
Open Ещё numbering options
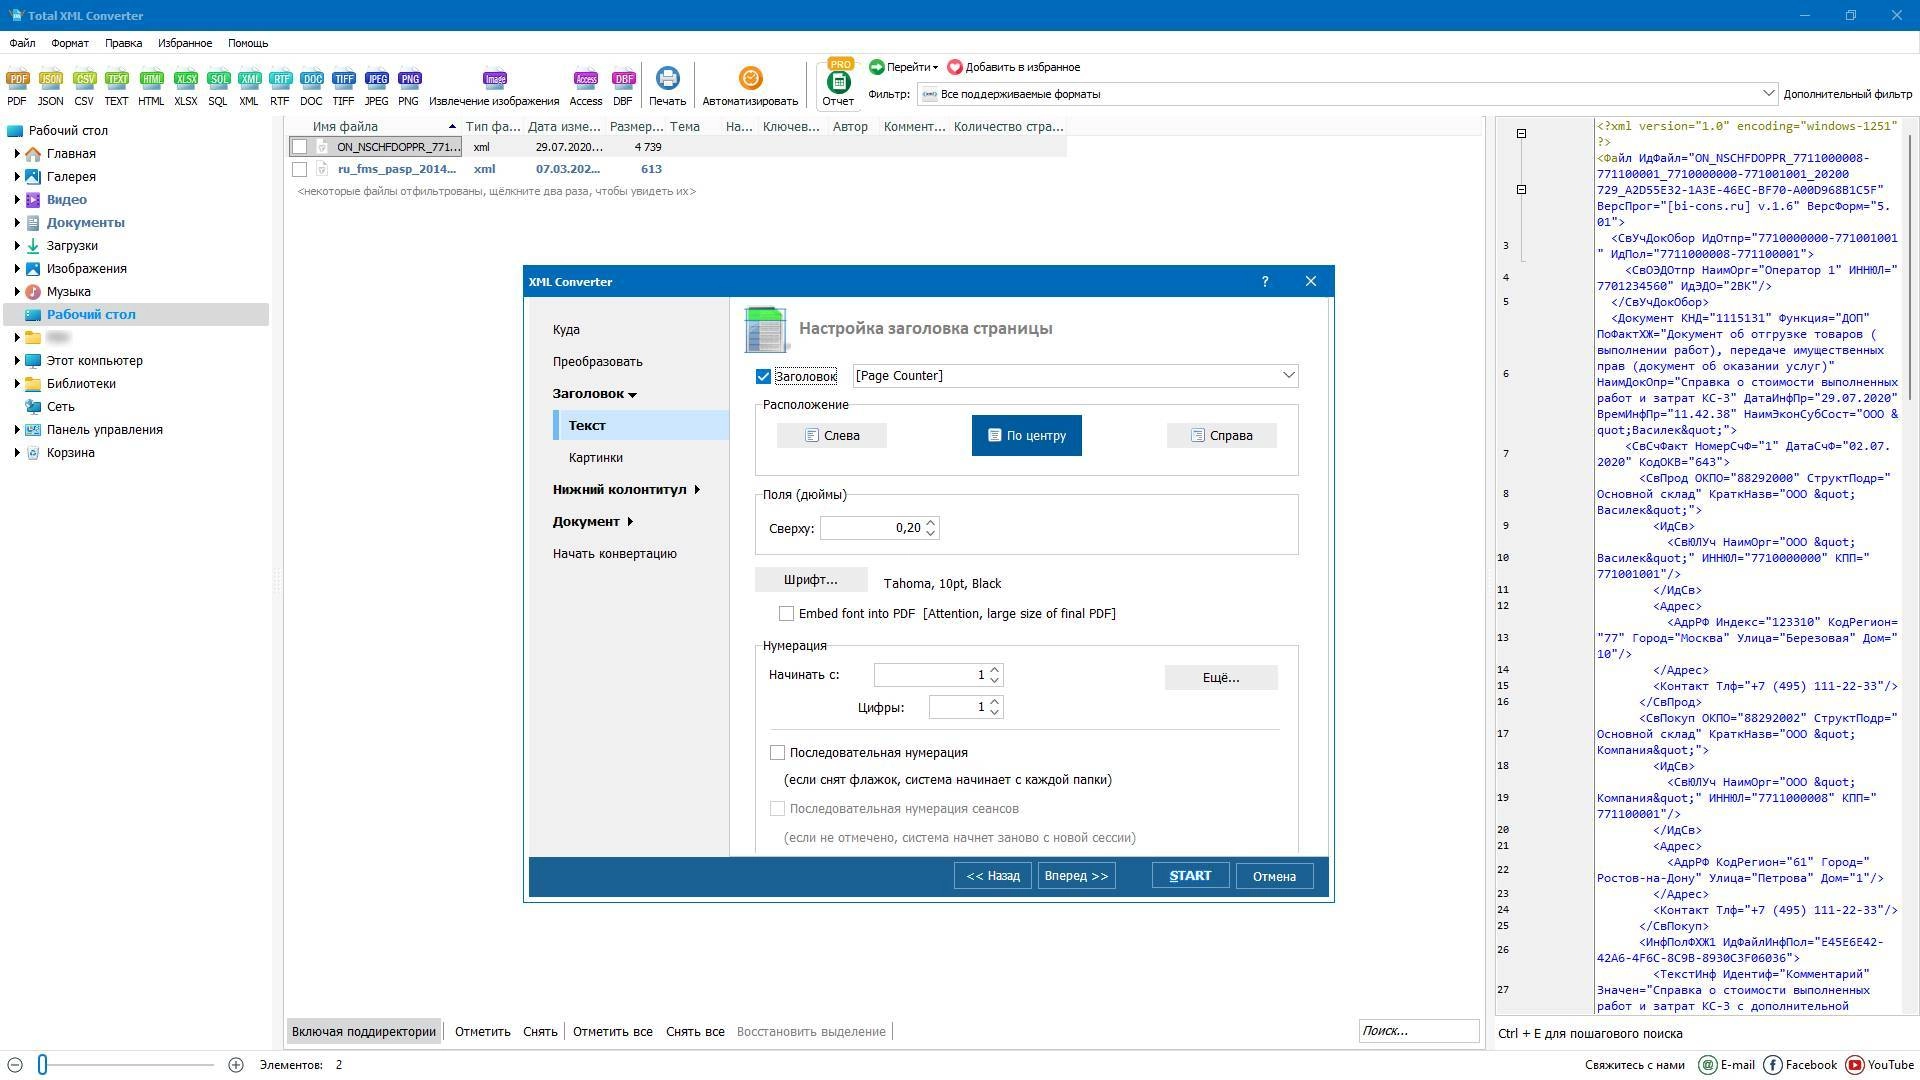click(x=1221, y=678)
